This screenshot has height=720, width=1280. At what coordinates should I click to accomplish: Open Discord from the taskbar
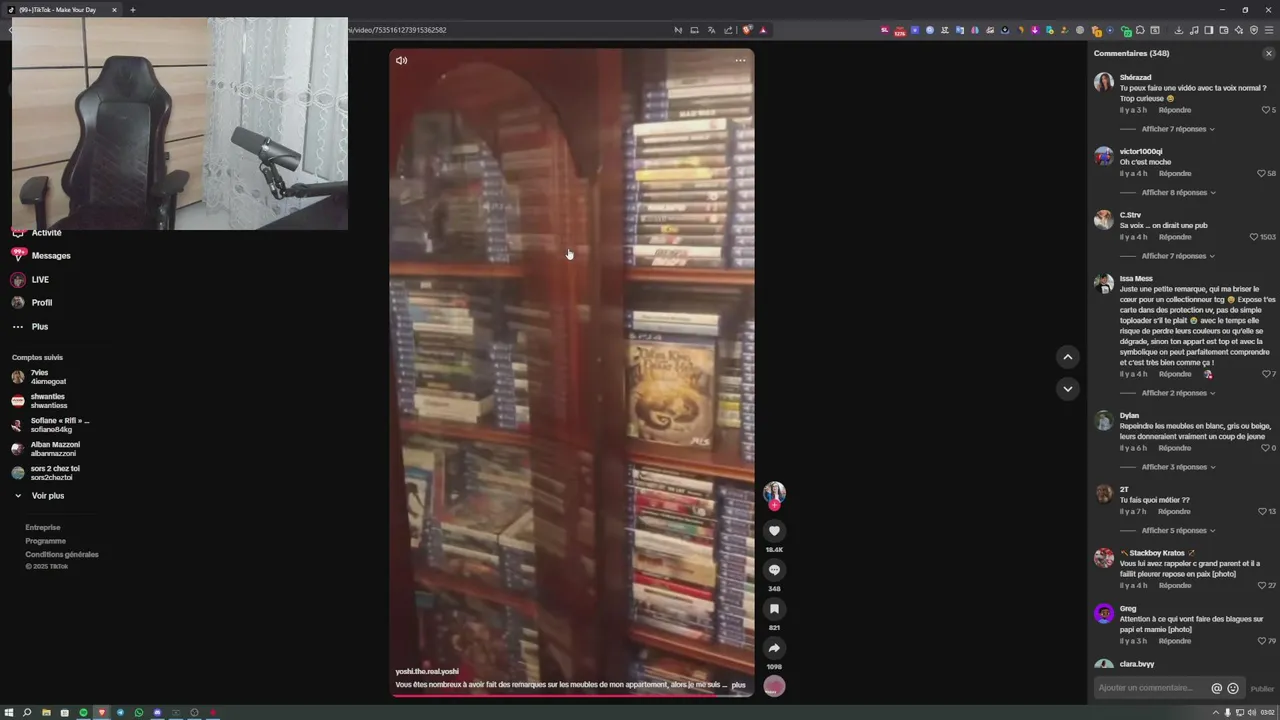click(157, 712)
